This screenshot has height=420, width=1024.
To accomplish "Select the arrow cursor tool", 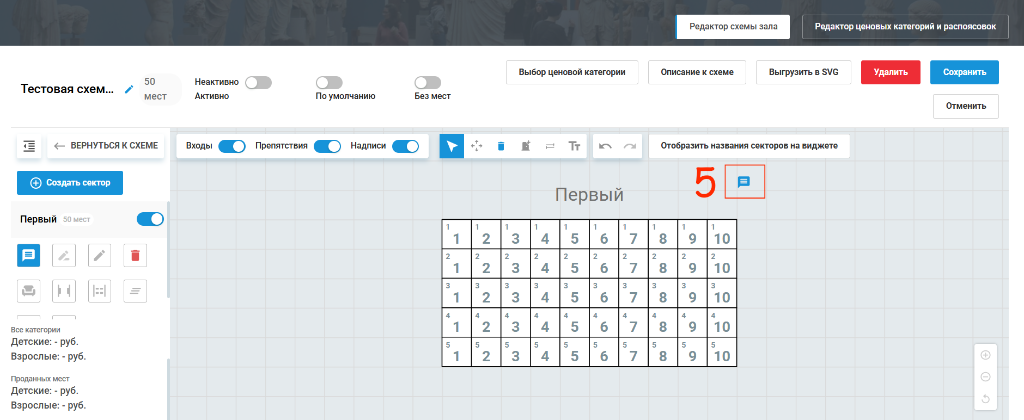I will [x=452, y=146].
